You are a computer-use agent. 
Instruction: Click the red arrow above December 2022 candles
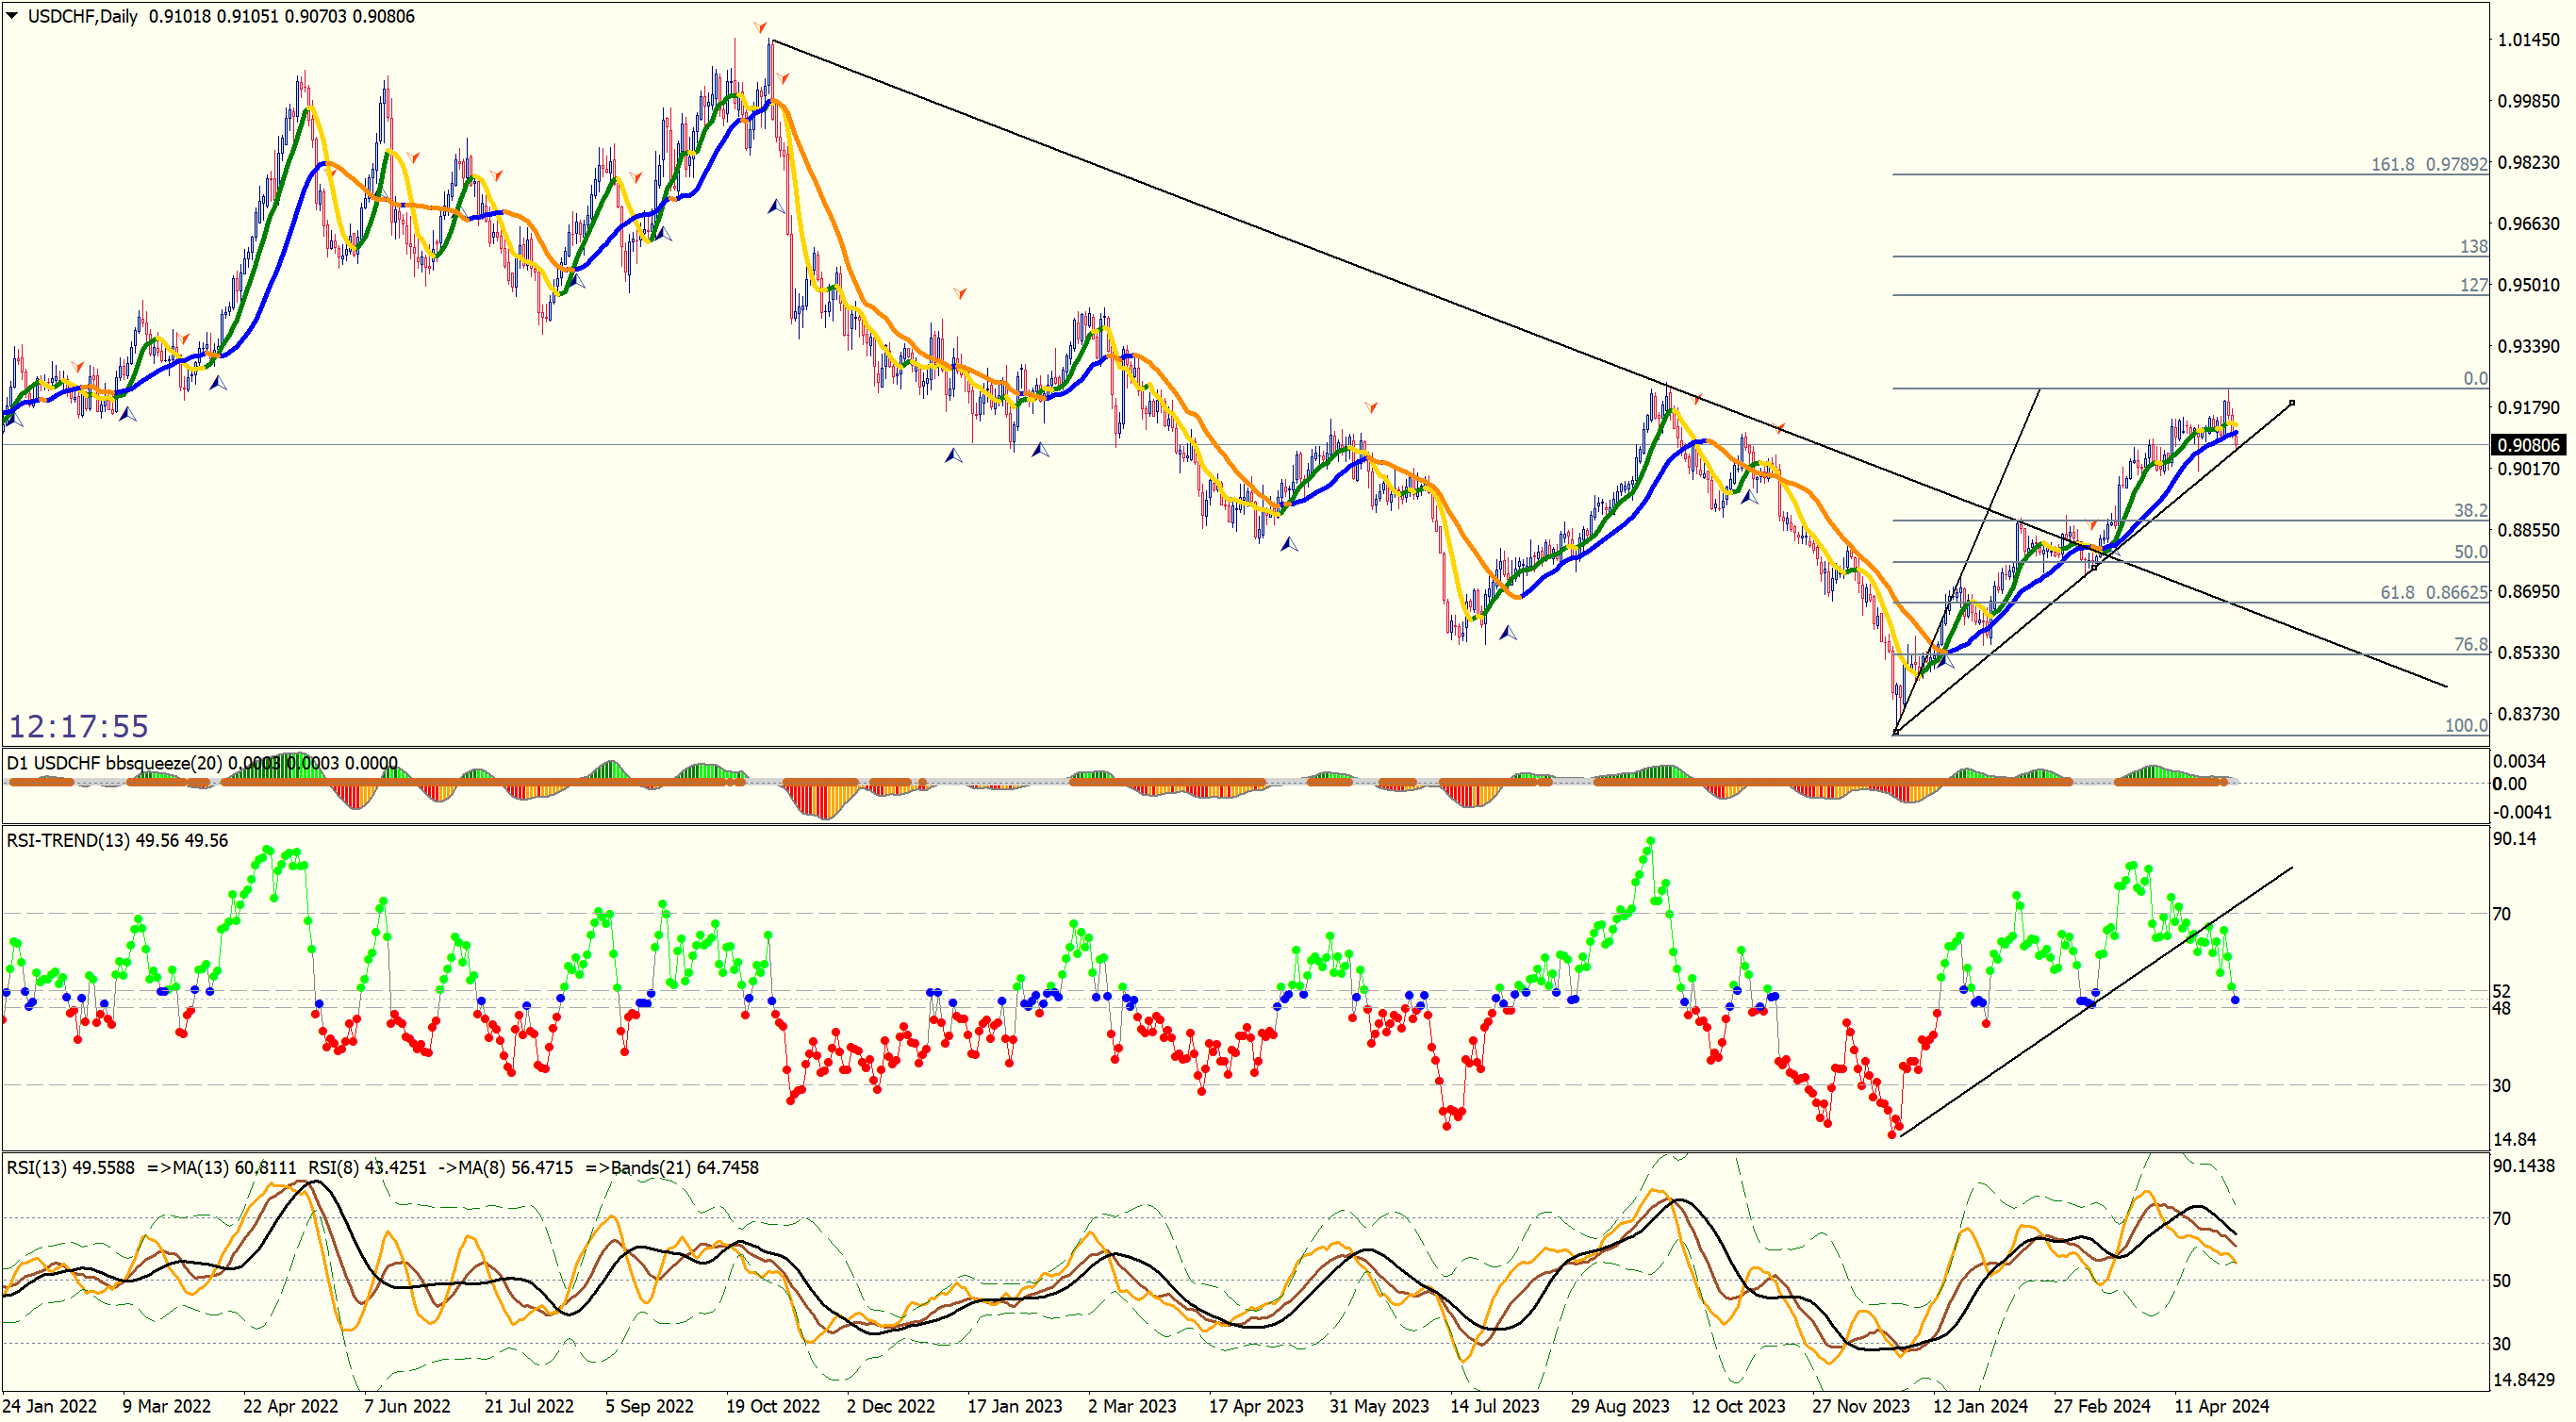(960, 293)
